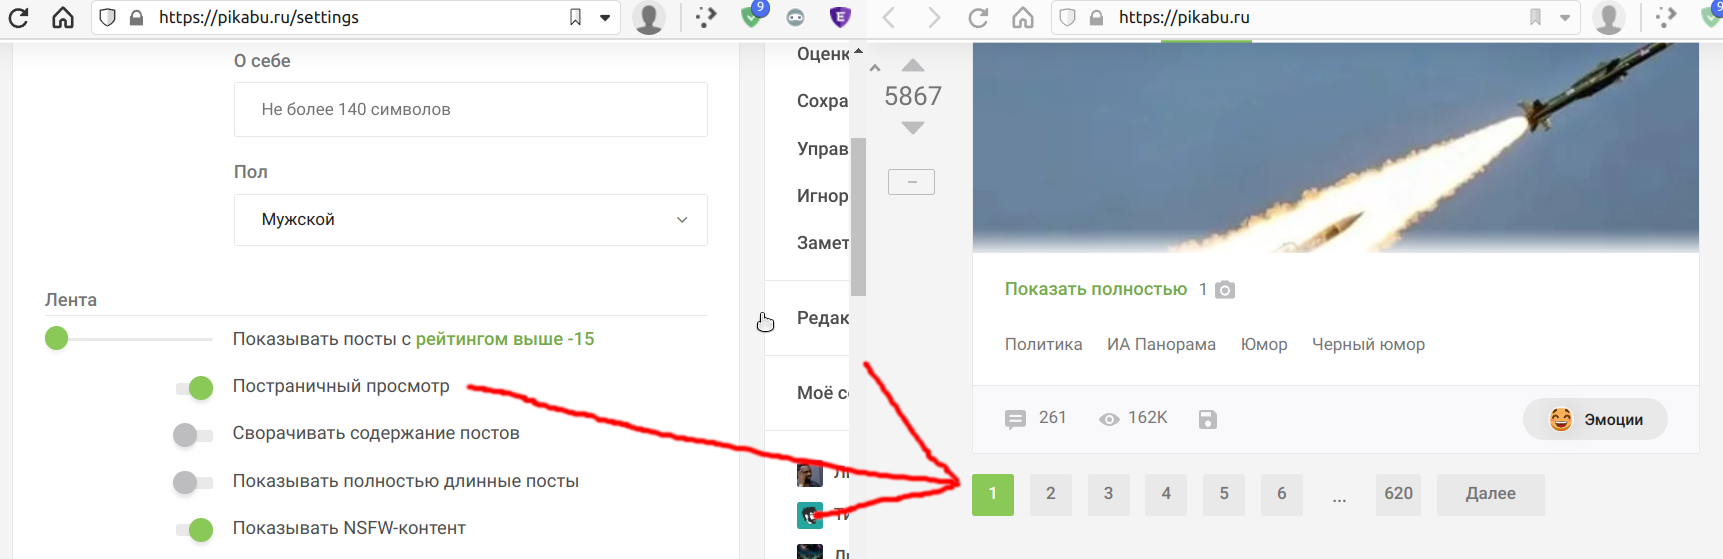The image size is (1723, 559).
Task: Open Моё сообщество item in side menu
Action: pos(823,393)
